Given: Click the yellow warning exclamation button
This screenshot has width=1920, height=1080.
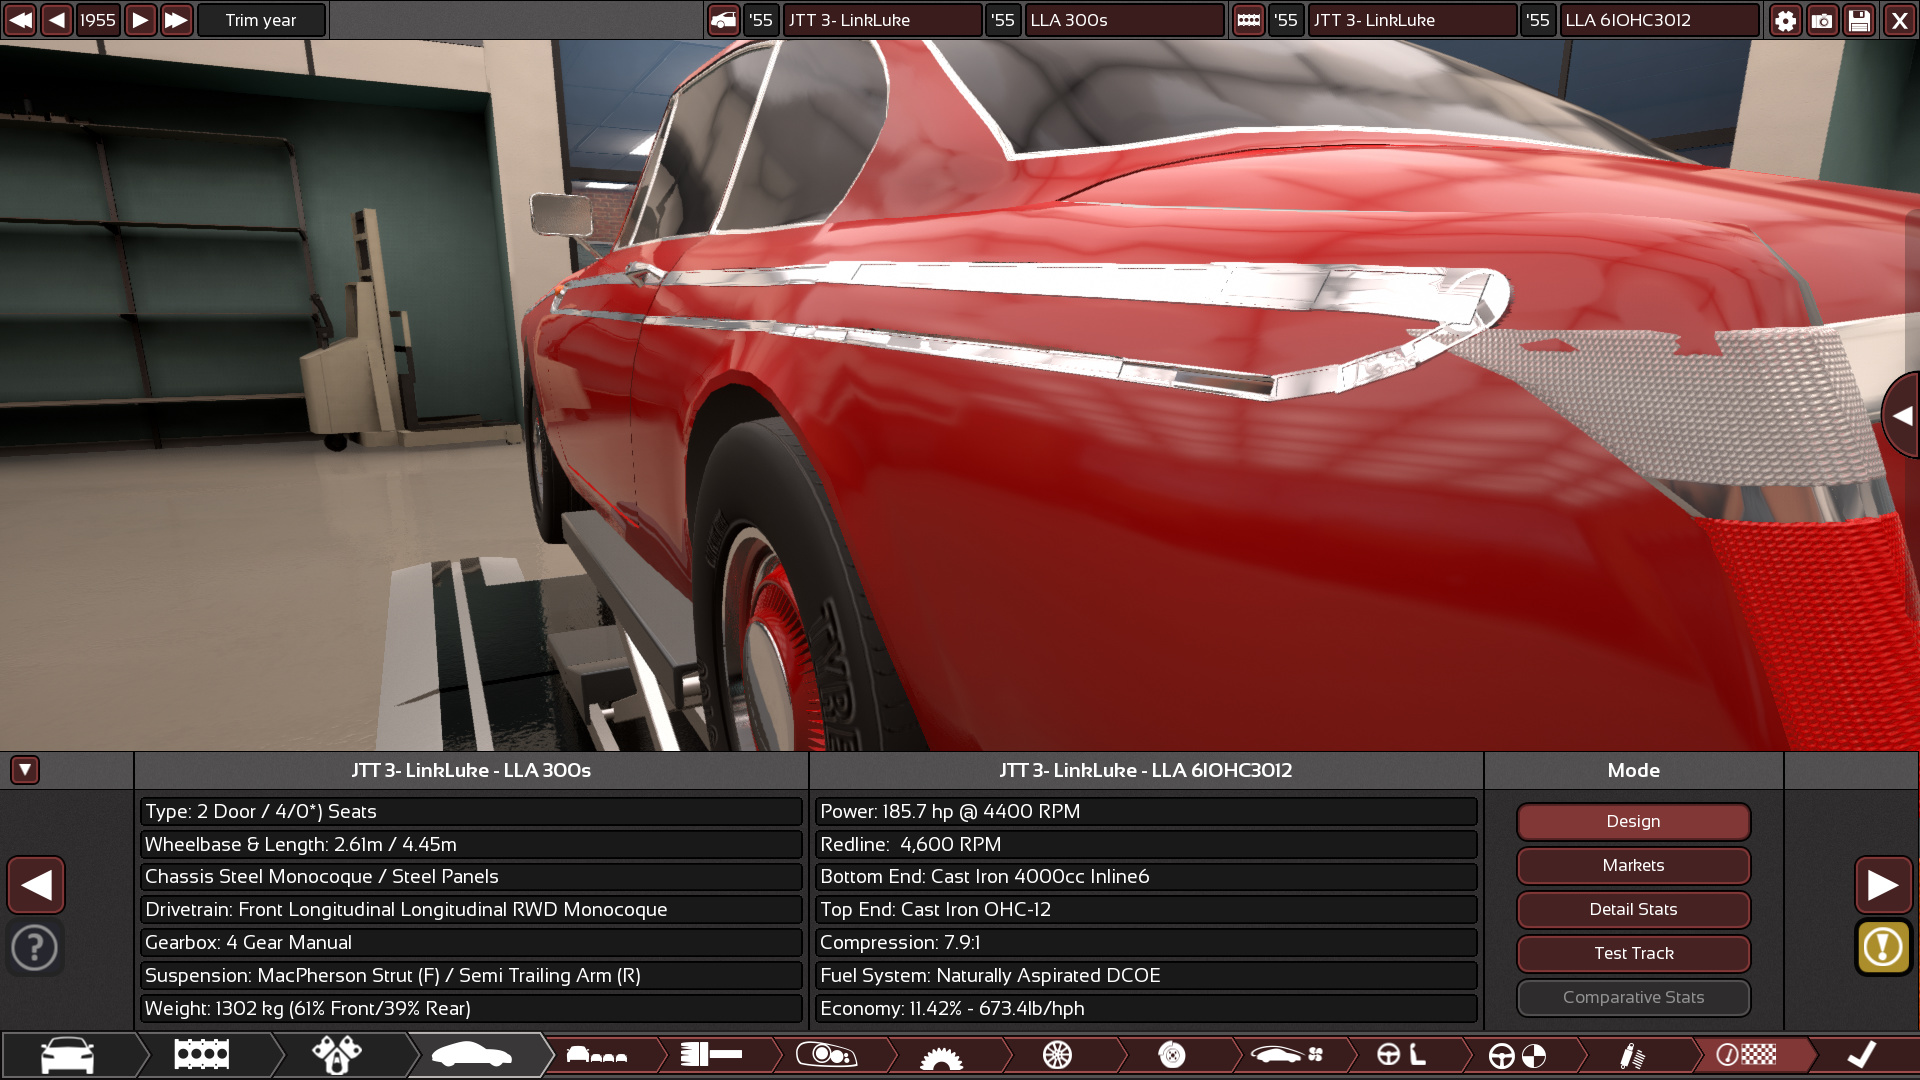Looking at the screenshot, I should tap(1883, 947).
